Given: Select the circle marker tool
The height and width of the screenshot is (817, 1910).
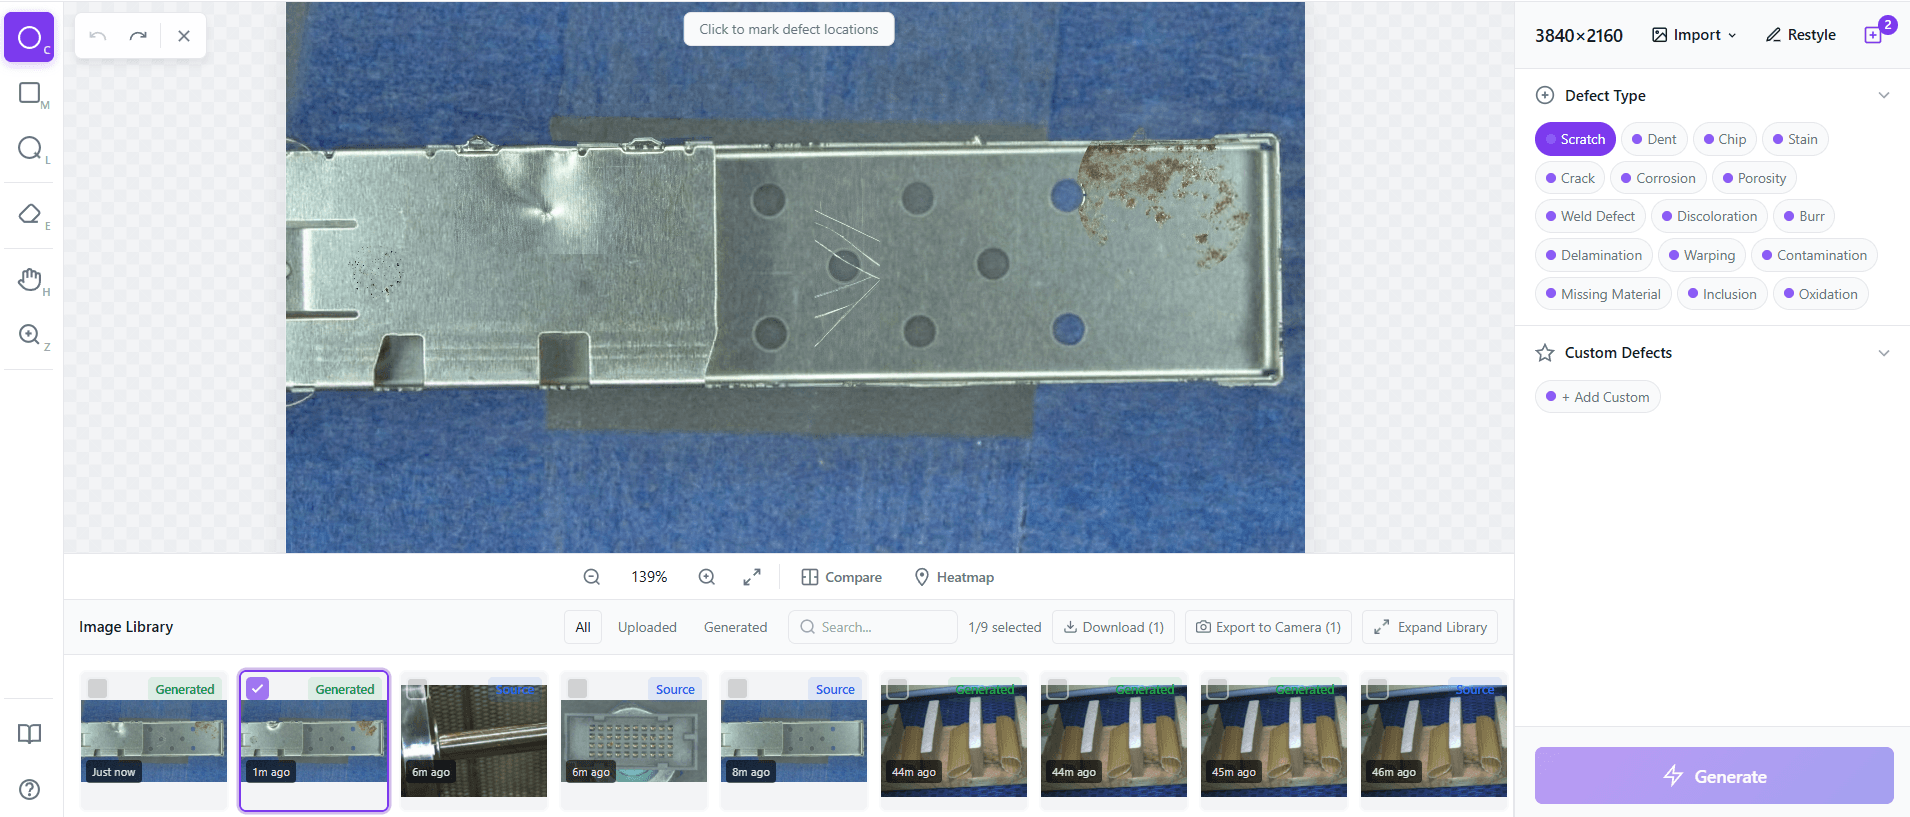Looking at the screenshot, I should (29, 37).
